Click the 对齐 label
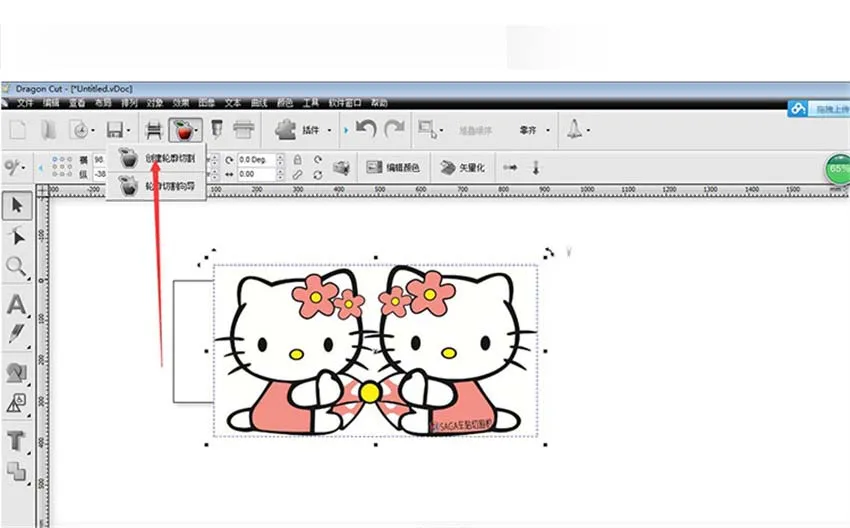 [x=528, y=130]
